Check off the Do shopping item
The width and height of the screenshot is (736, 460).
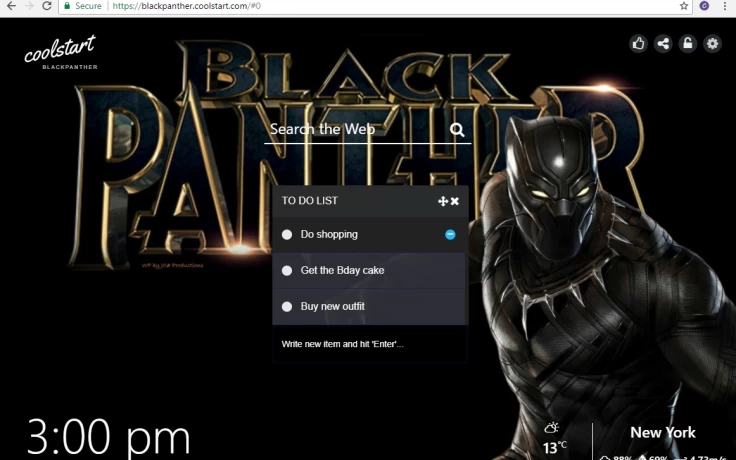(x=287, y=235)
